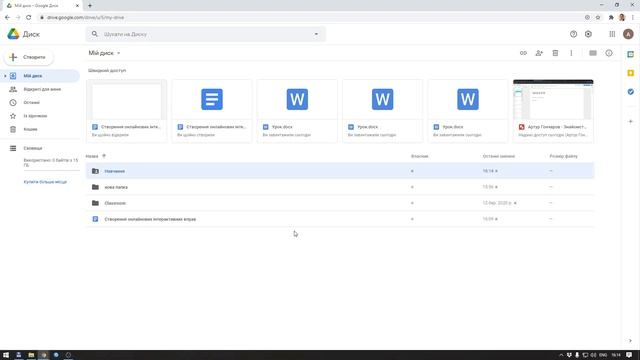Viewport: 640px width, 360px height.
Task: Select the Навчання folder row
Action: point(340,171)
